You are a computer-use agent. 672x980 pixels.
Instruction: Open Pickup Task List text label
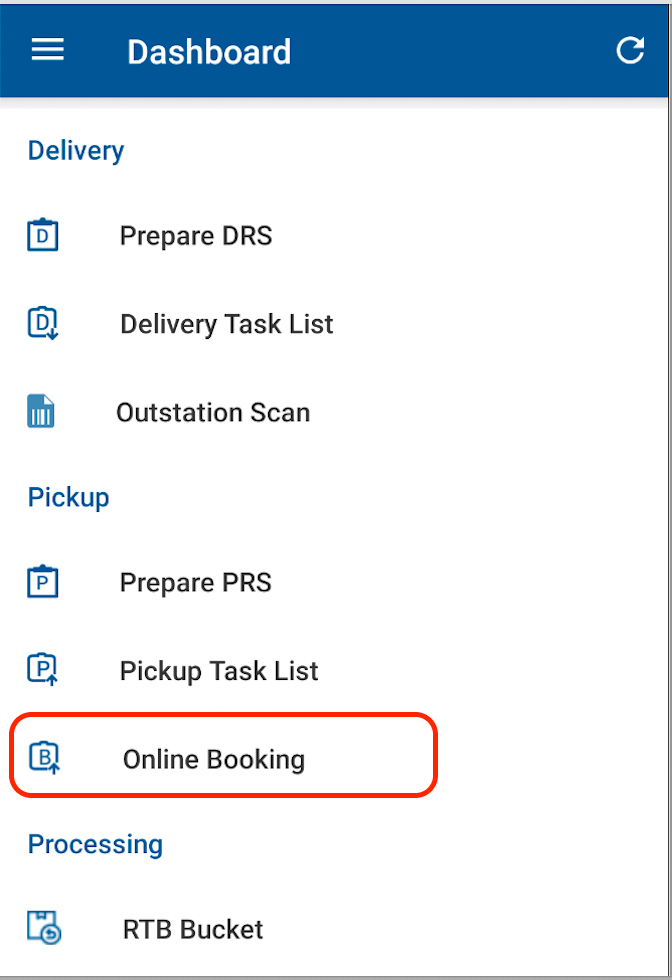tap(219, 670)
